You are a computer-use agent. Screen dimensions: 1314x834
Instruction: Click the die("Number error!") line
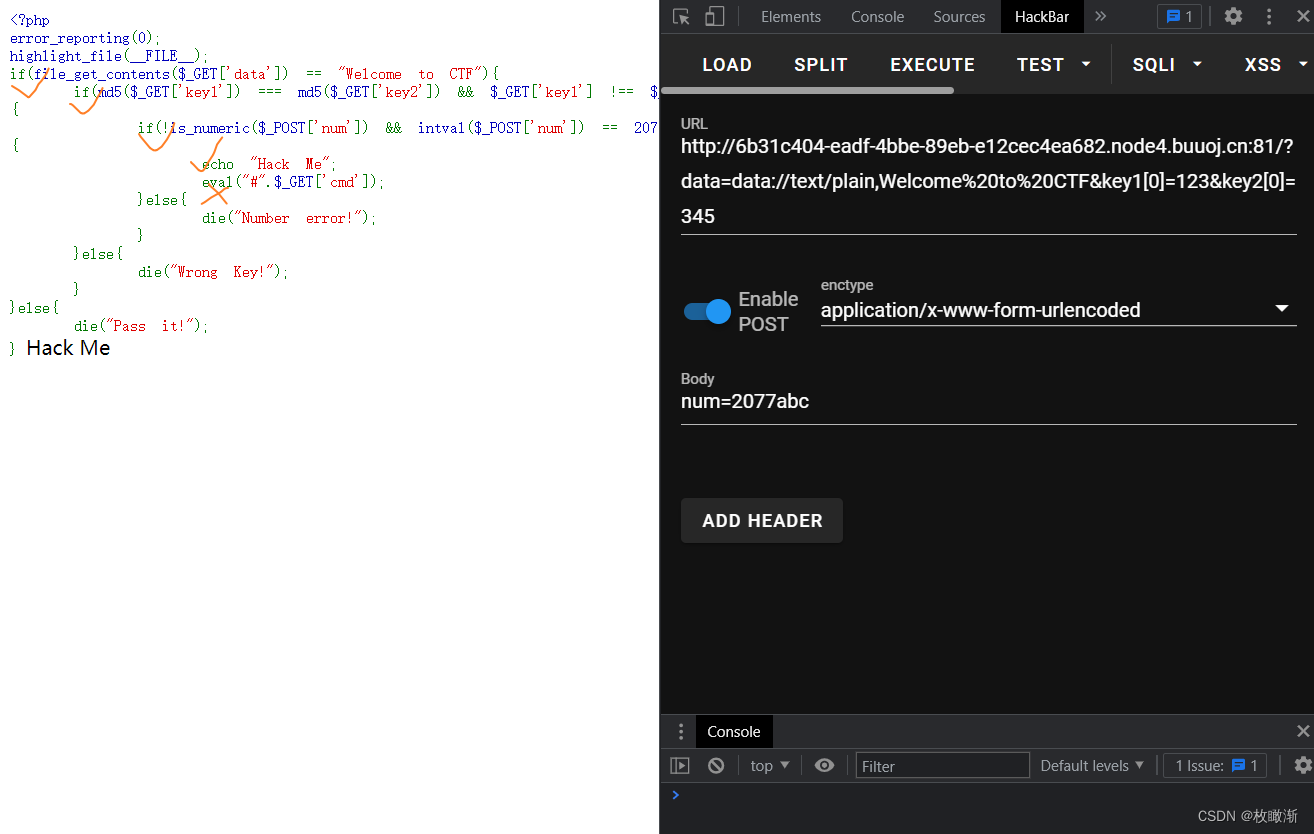pos(289,218)
